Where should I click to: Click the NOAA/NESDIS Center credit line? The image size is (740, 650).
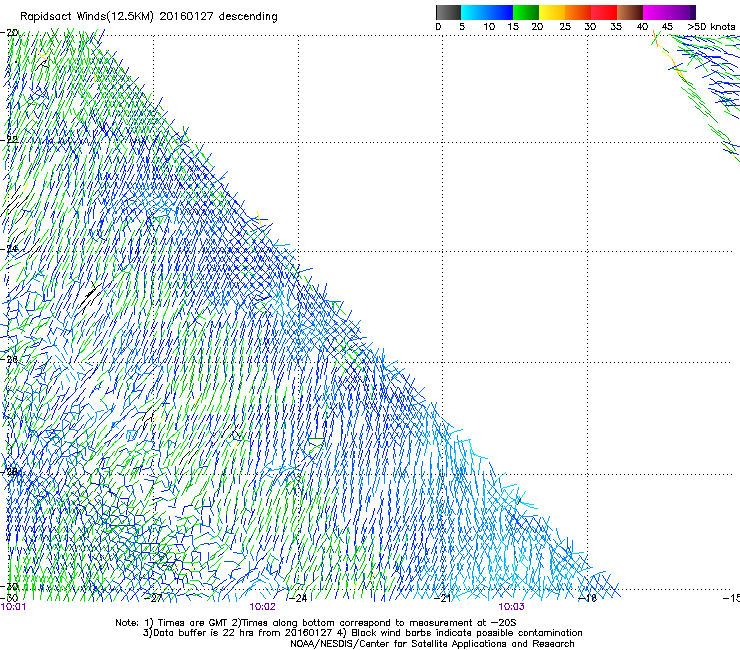(x=432, y=644)
